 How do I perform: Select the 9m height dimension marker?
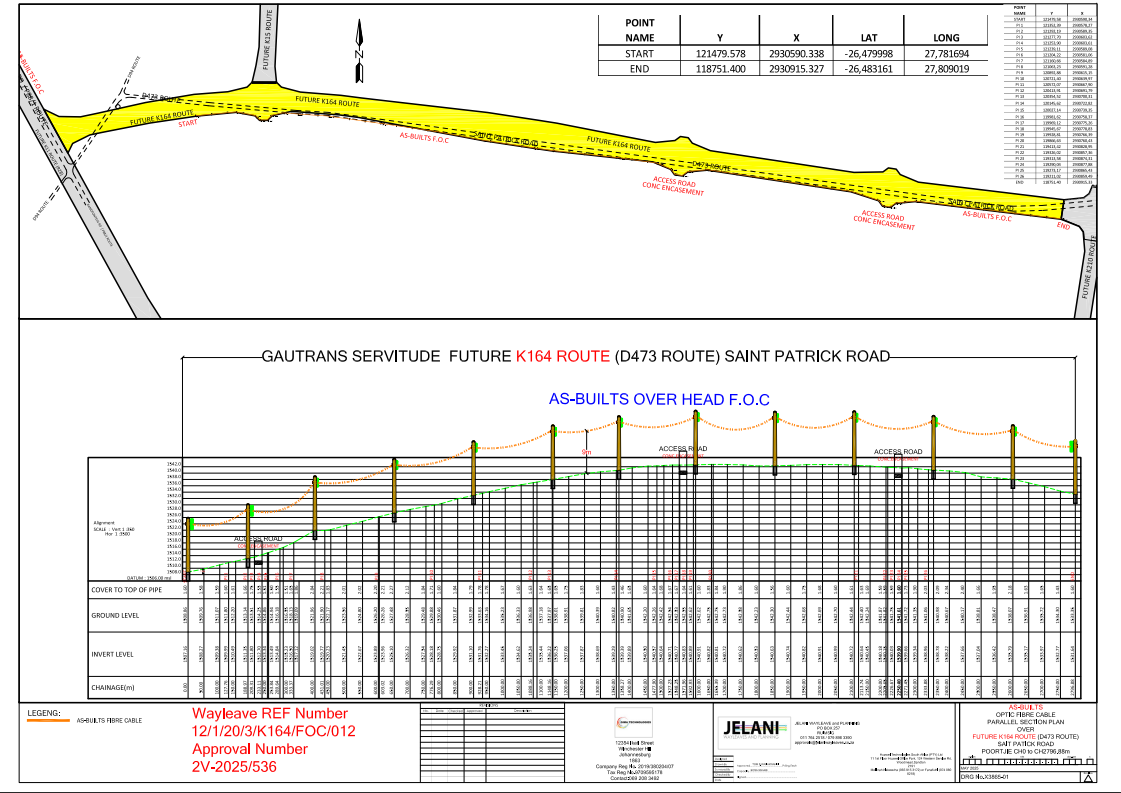[x=587, y=452]
